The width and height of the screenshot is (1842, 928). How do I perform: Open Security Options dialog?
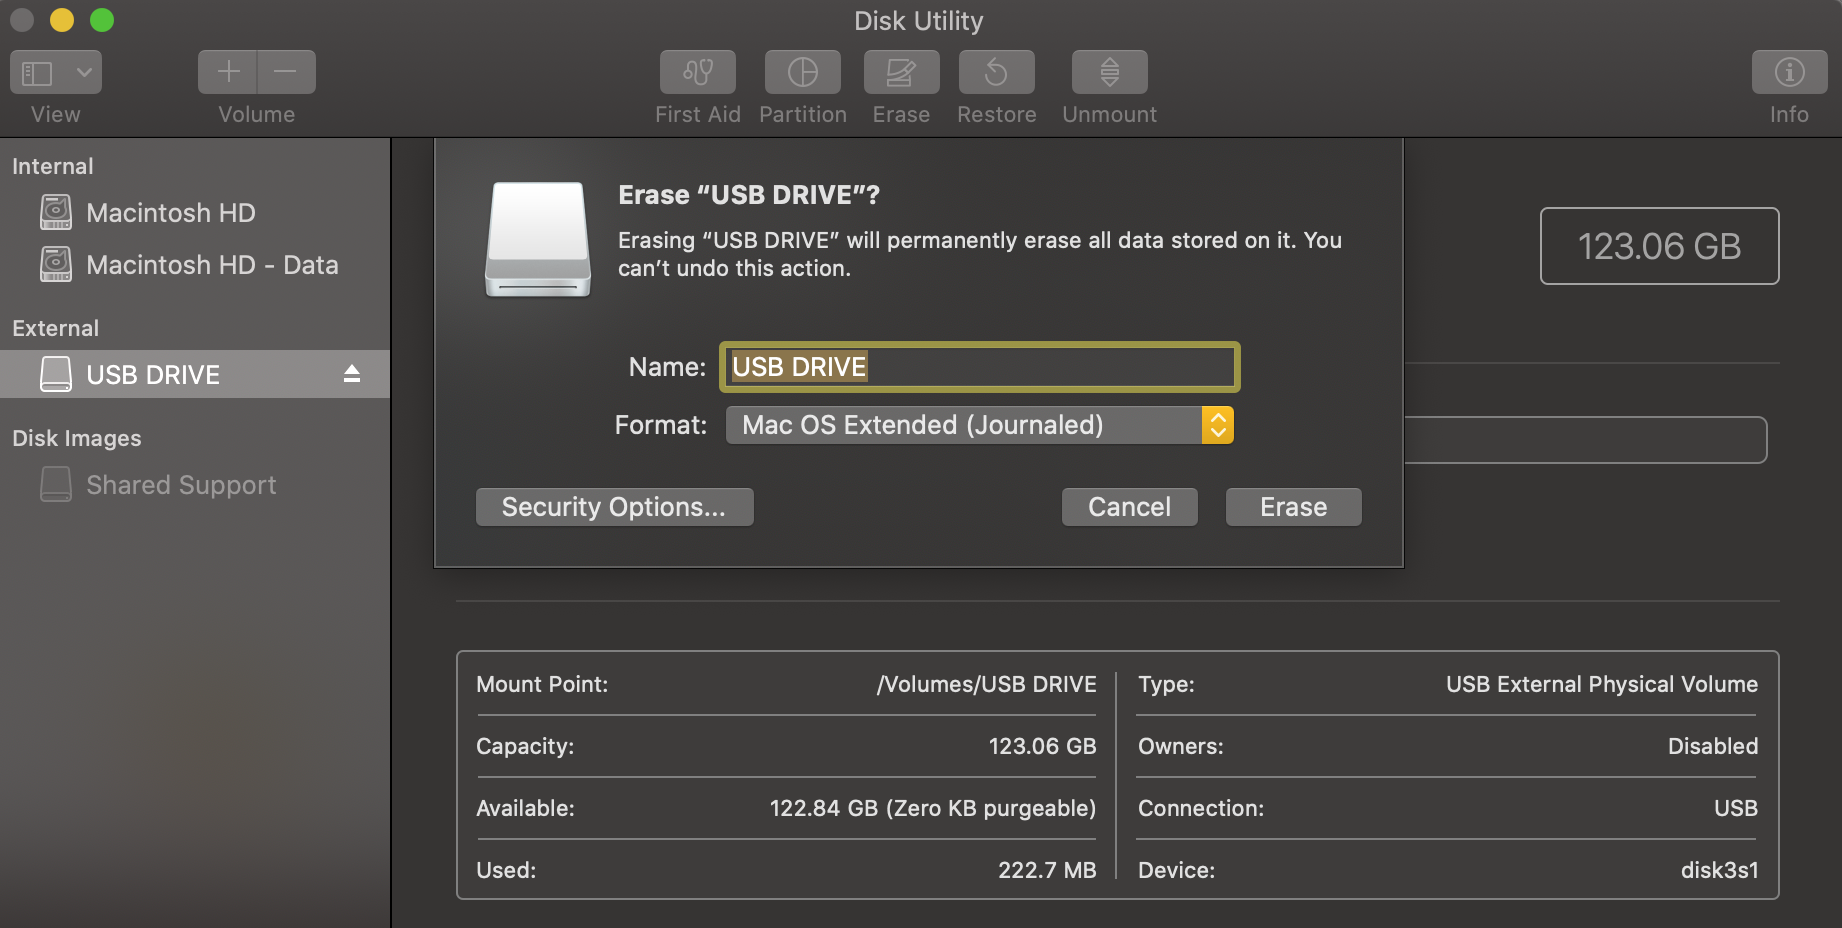pyautogui.click(x=614, y=506)
